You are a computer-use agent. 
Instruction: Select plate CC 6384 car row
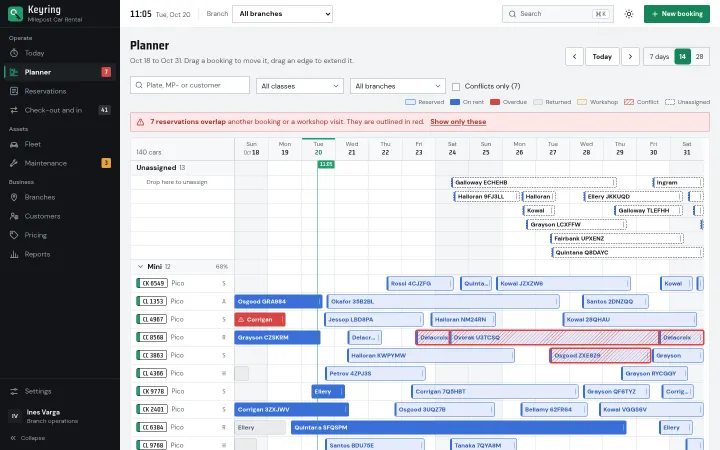click(182, 427)
